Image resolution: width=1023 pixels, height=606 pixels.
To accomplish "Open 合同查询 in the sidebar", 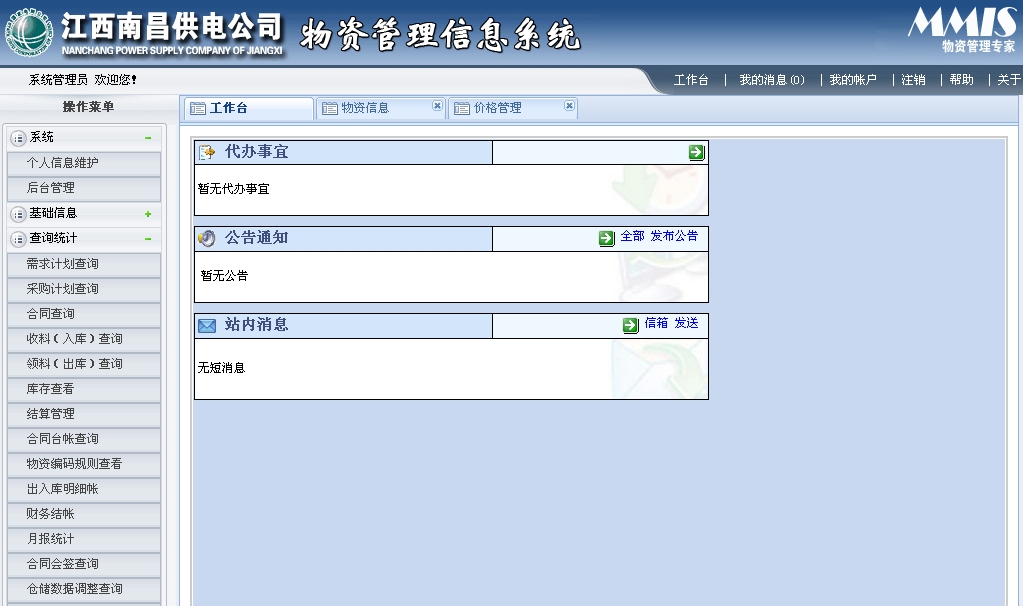I will [50, 314].
